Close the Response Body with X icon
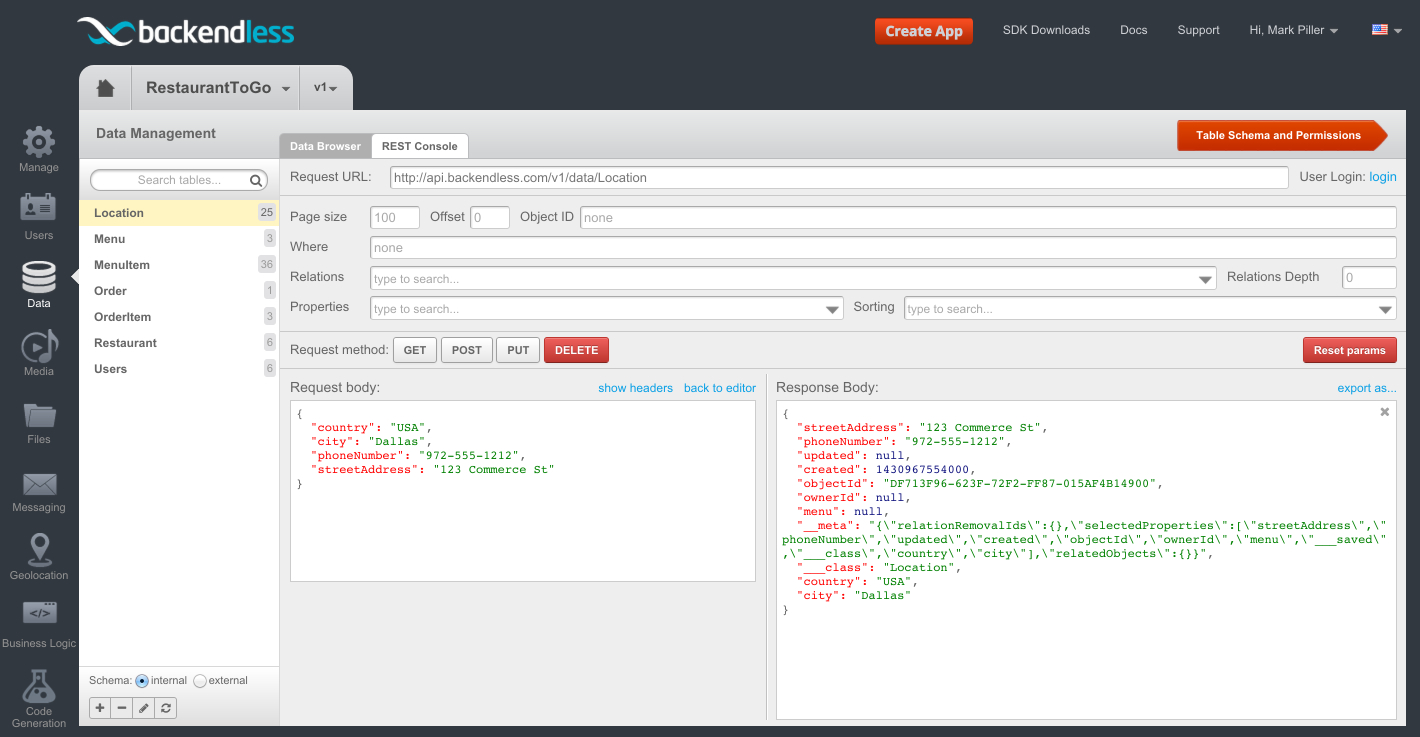The image size is (1420, 737). click(1385, 412)
